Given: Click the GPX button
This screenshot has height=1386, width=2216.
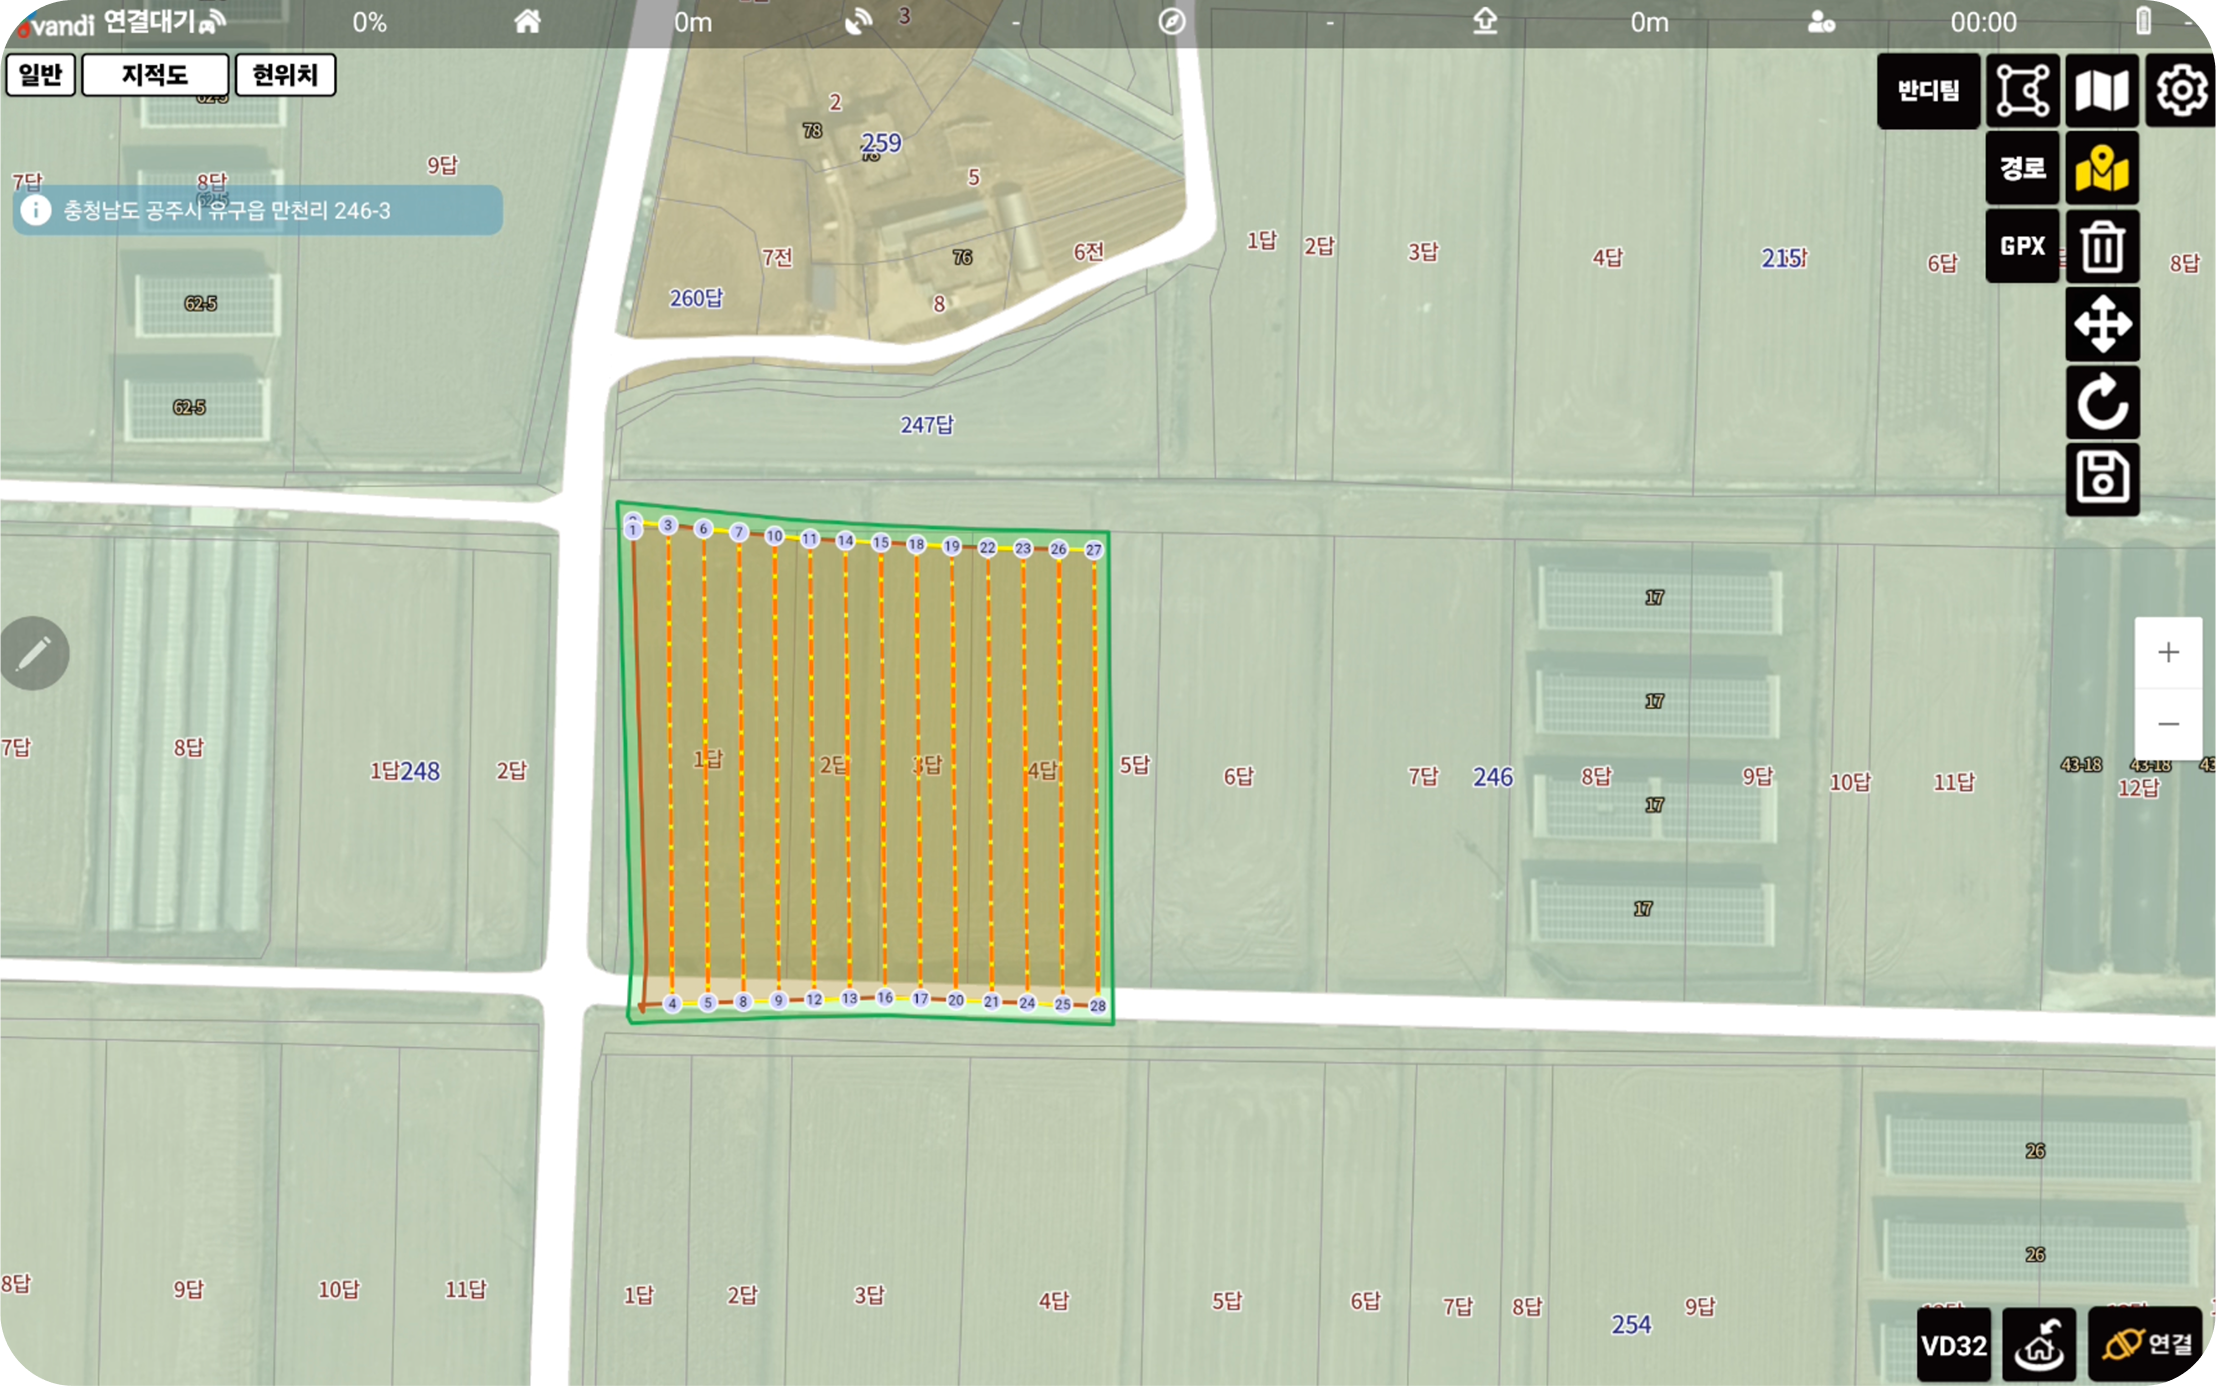Looking at the screenshot, I should [2022, 247].
